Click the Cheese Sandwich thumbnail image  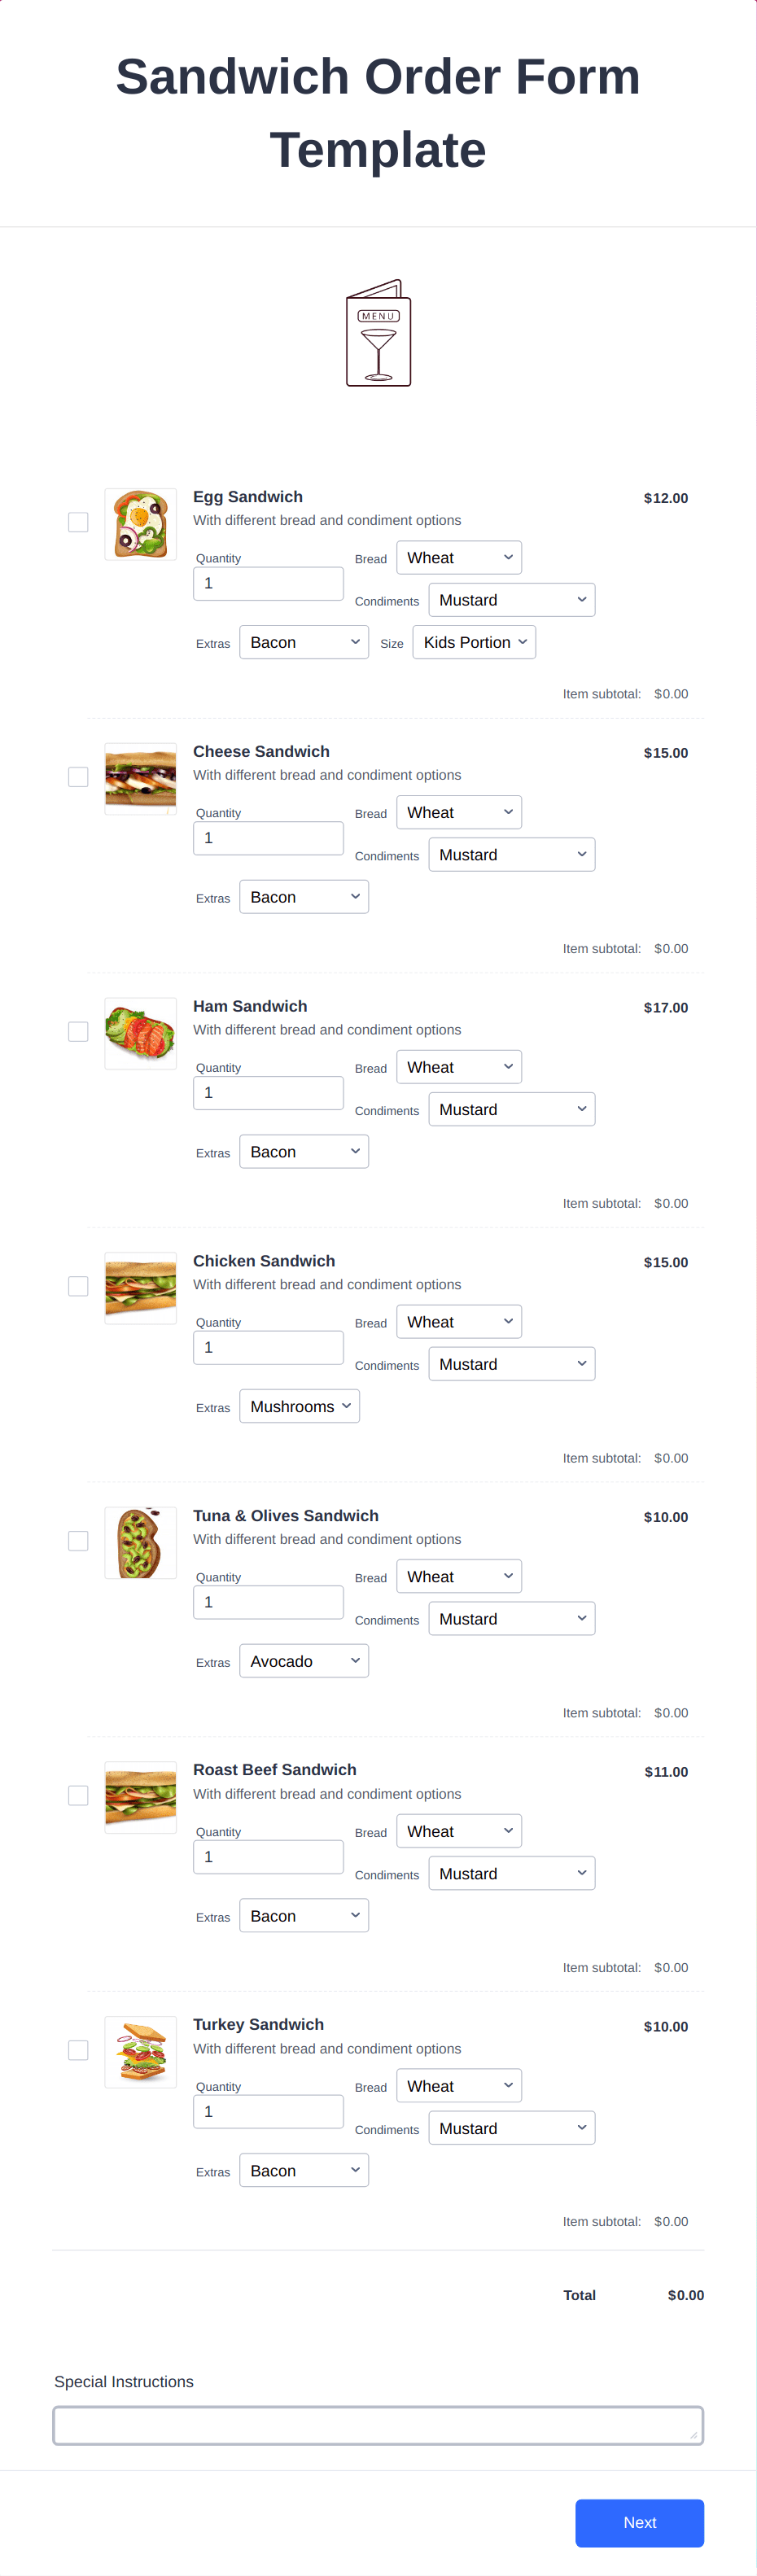tap(140, 778)
